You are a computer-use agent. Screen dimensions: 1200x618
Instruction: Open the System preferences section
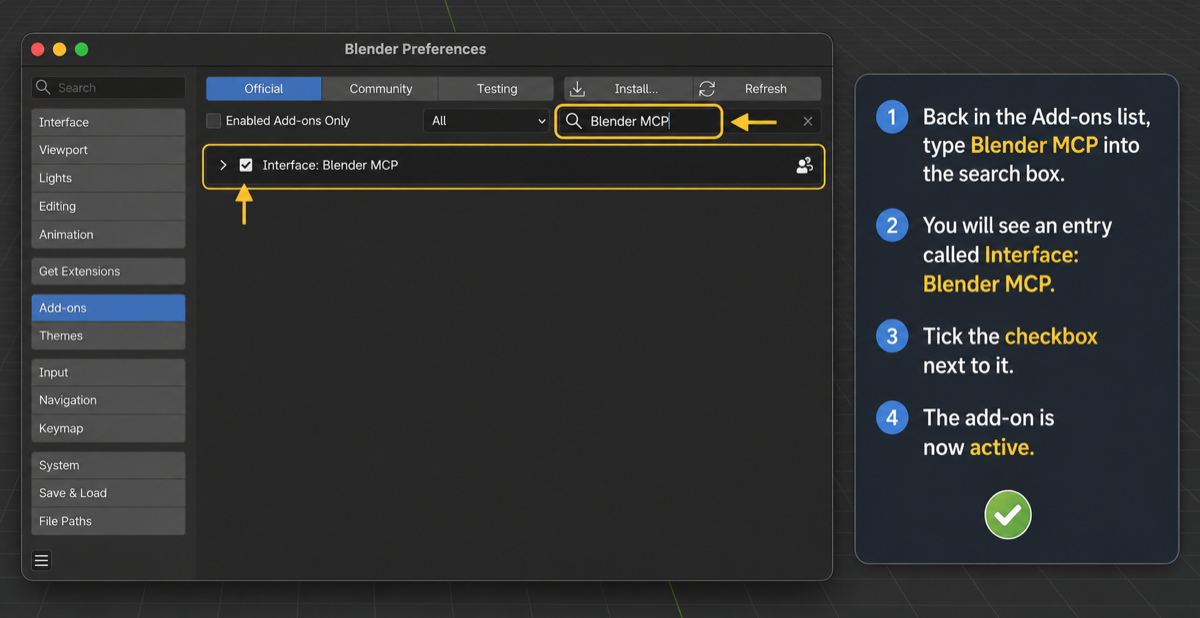(108, 465)
